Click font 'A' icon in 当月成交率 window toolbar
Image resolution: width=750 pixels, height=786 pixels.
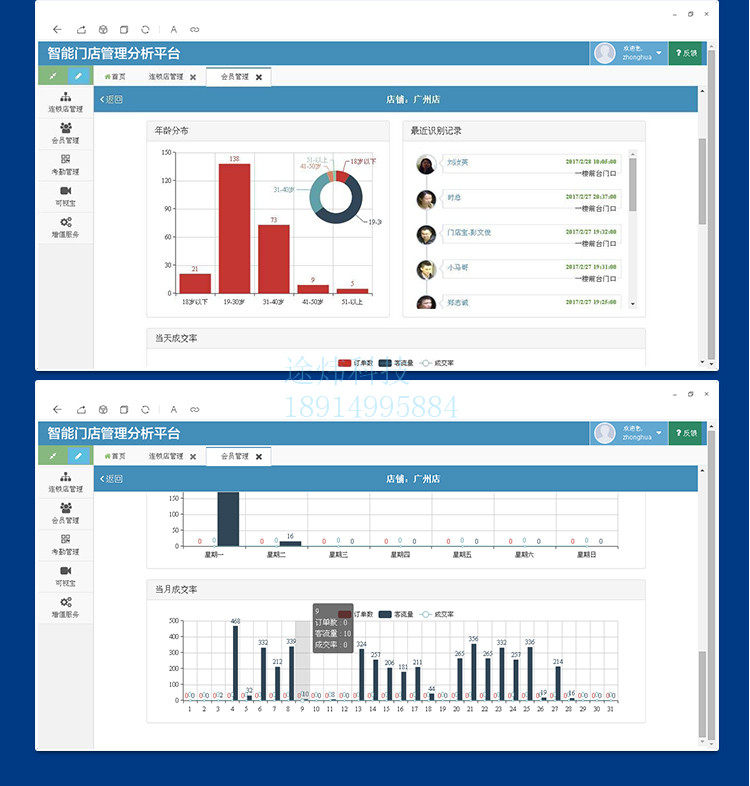[173, 410]
